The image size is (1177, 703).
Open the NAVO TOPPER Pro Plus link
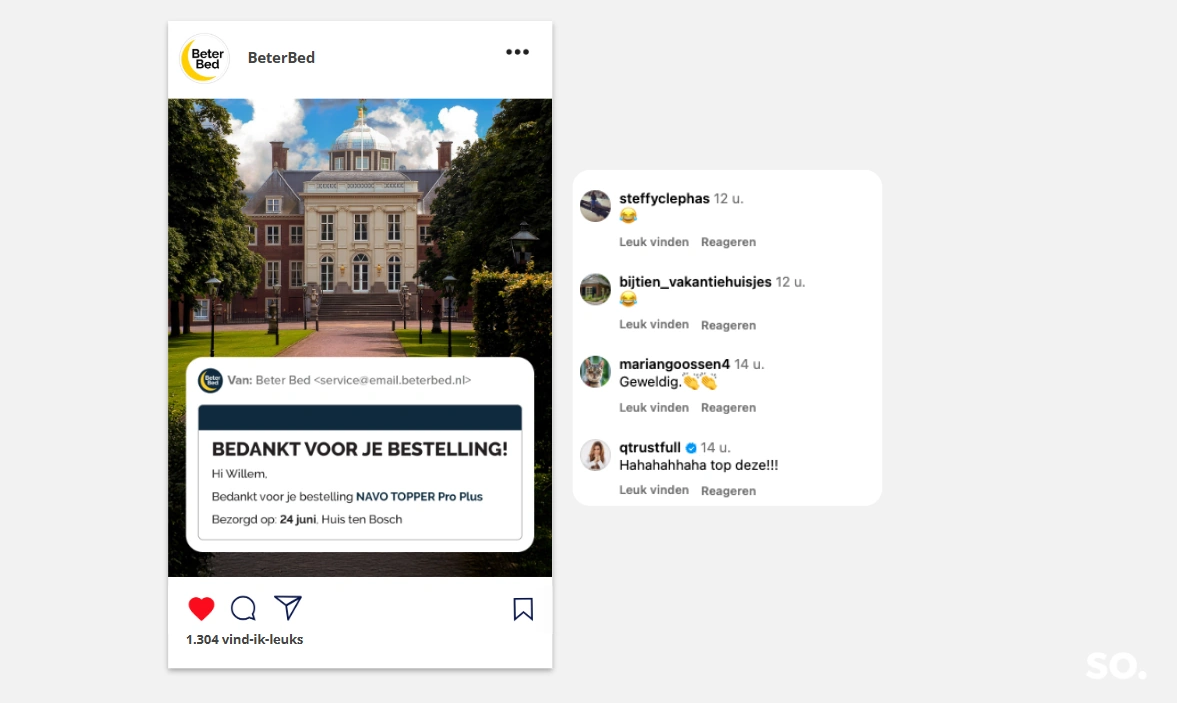tap(419, 497)
